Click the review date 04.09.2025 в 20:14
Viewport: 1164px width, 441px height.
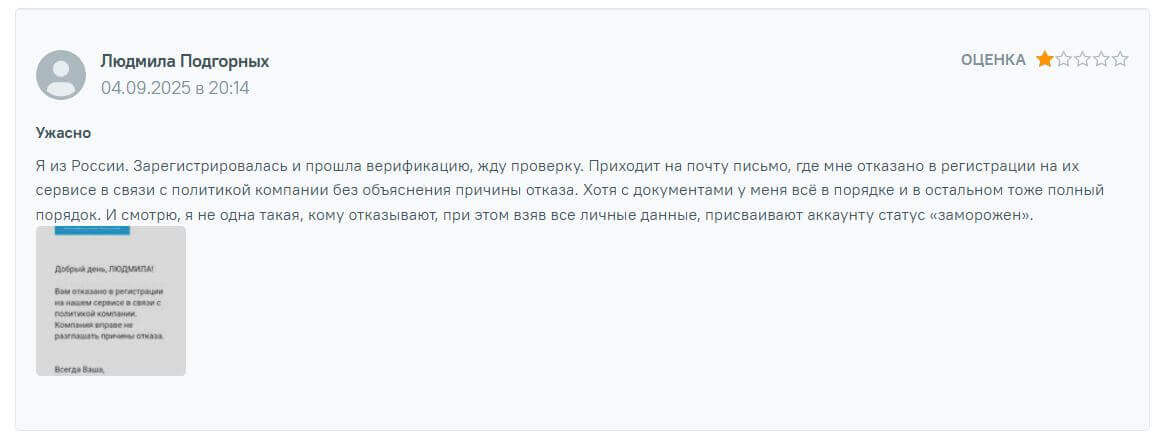pos(175,88)
